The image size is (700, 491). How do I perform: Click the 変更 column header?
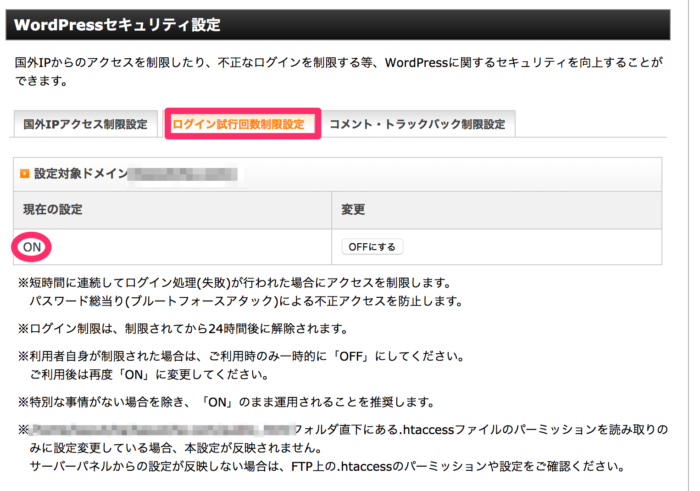[496, 210]
